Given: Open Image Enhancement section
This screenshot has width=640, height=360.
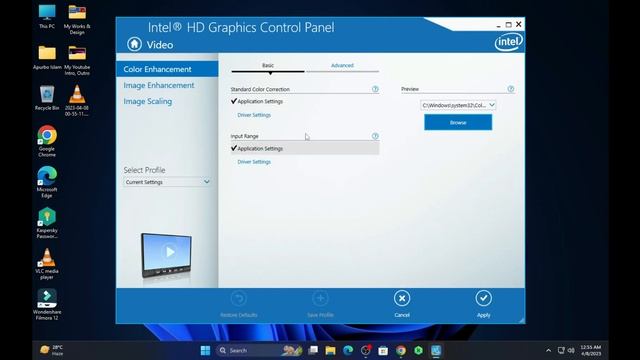Looking at the screenshot, I should click(159, 85).
